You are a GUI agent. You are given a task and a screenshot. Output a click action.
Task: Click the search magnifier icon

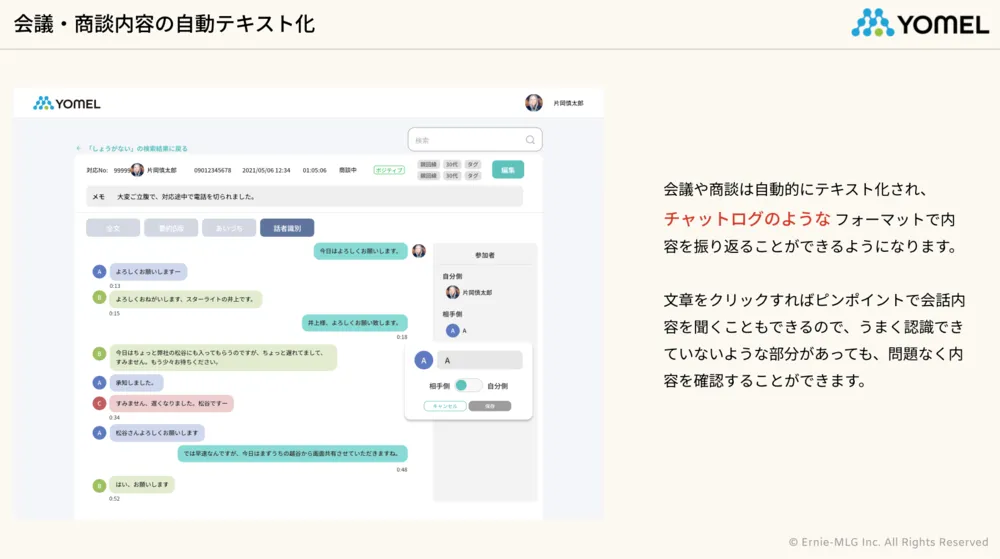(x=530, y=140)
